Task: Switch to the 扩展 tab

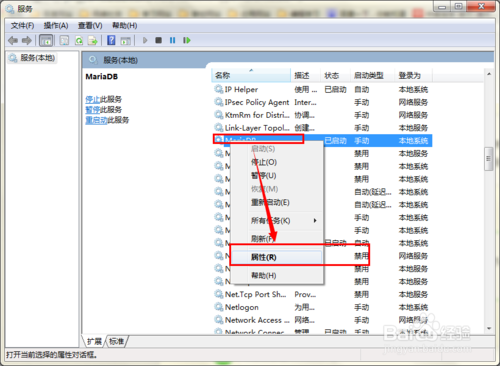Action: point(94,341)
